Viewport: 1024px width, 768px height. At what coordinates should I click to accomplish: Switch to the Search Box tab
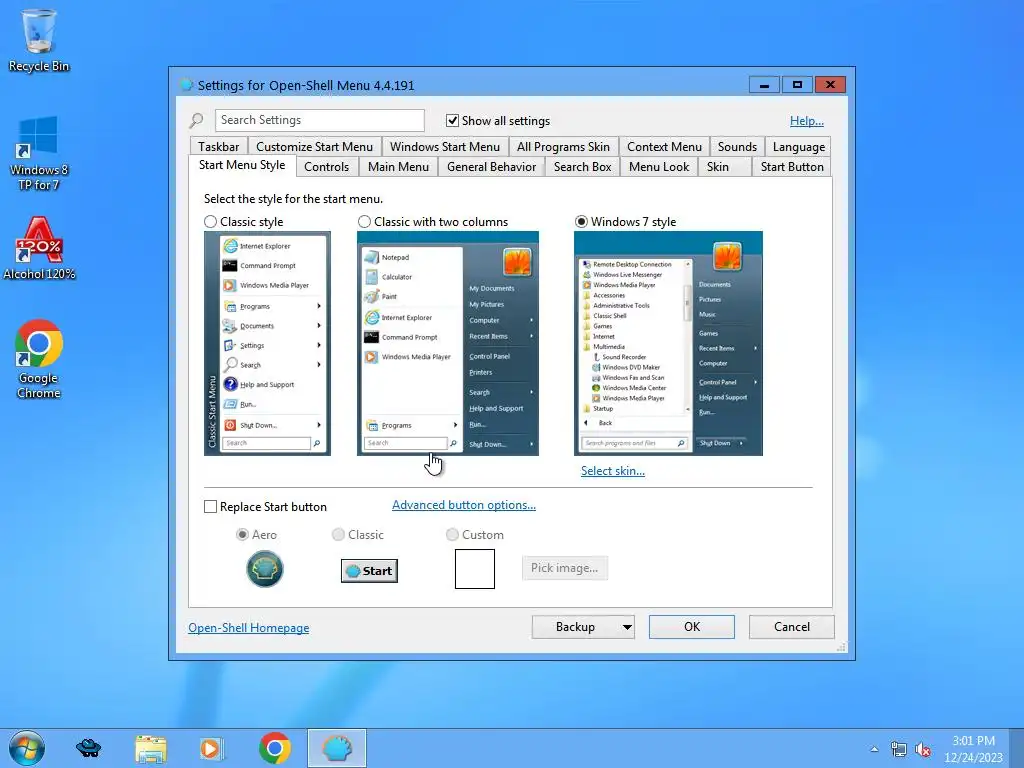coord(583,167)
